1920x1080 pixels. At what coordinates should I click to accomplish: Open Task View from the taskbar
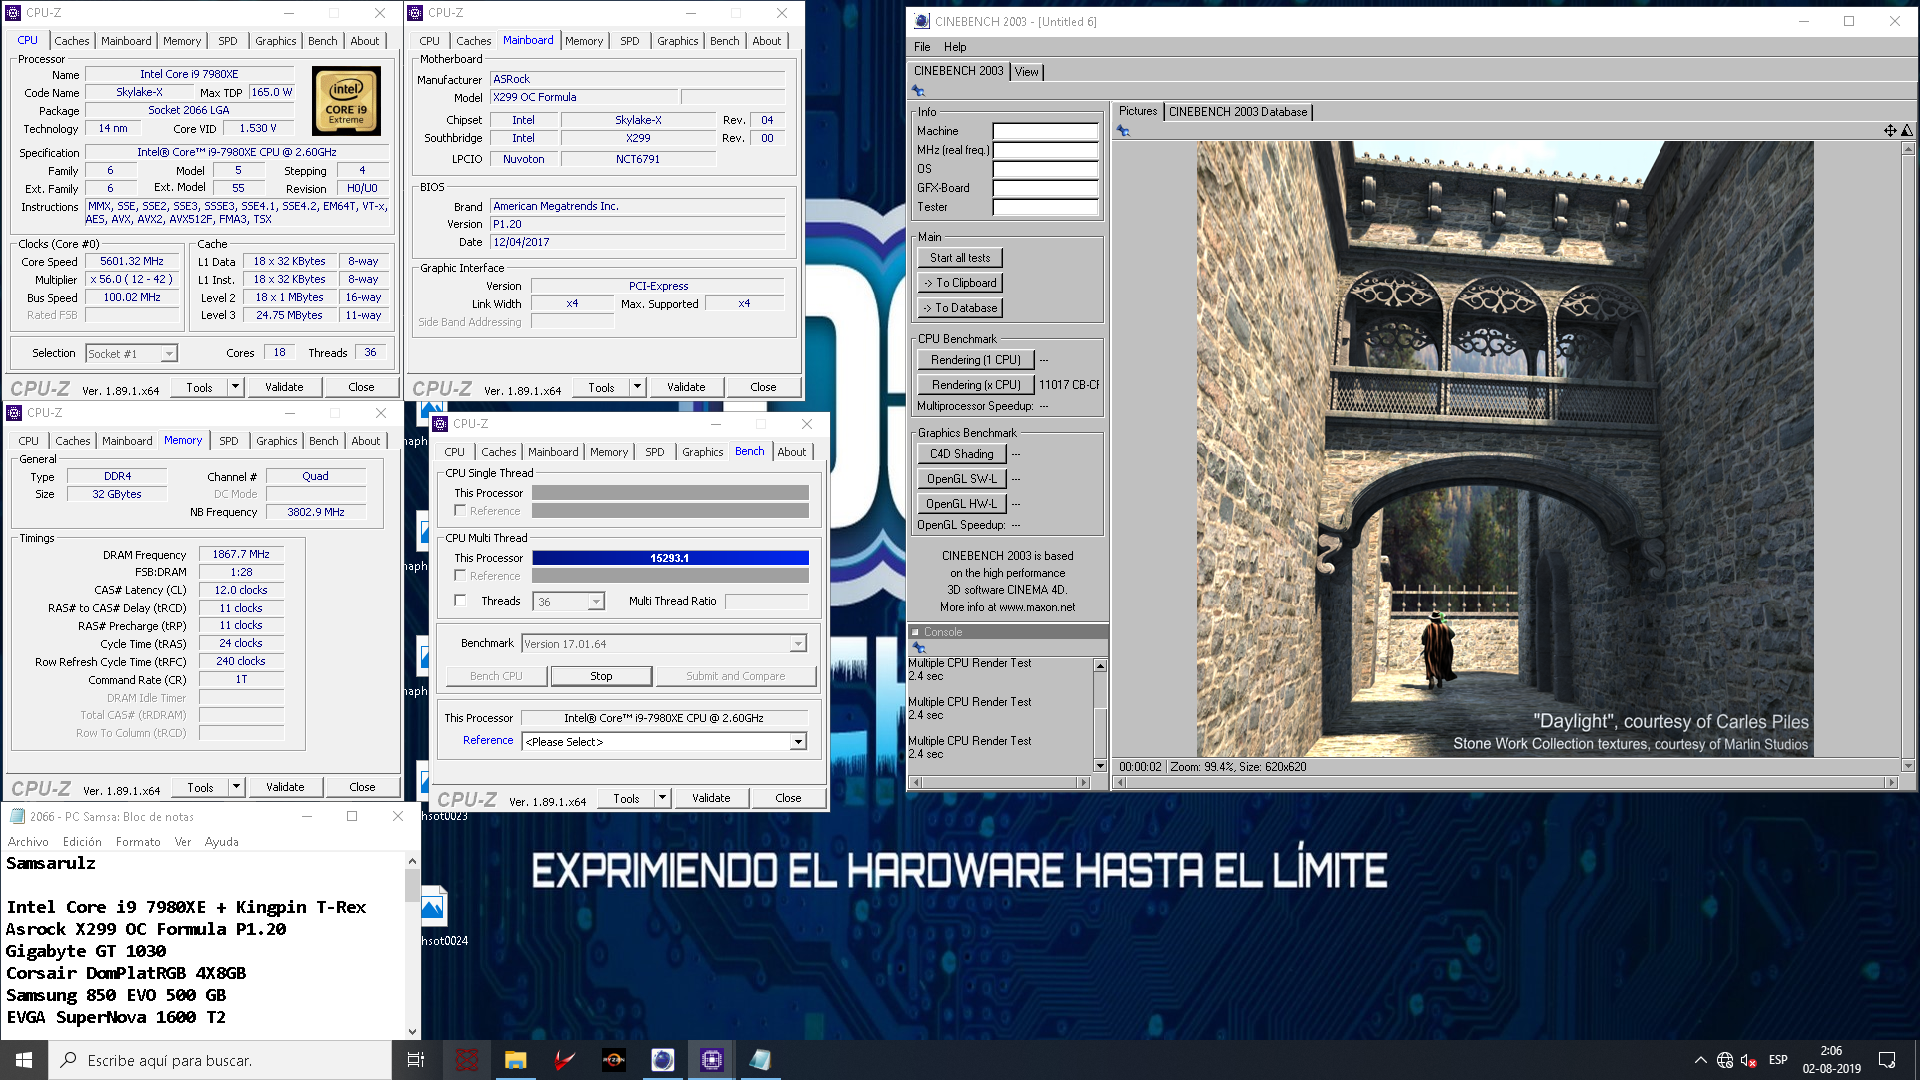416,1060
